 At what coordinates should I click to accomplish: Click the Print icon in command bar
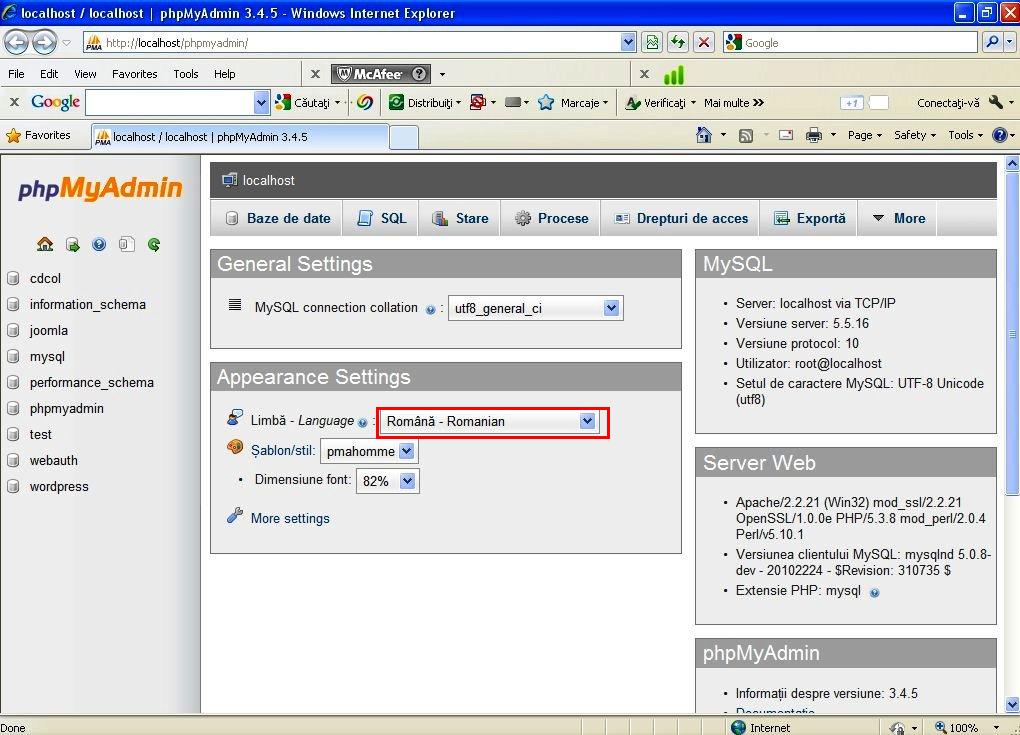(814, 135)
